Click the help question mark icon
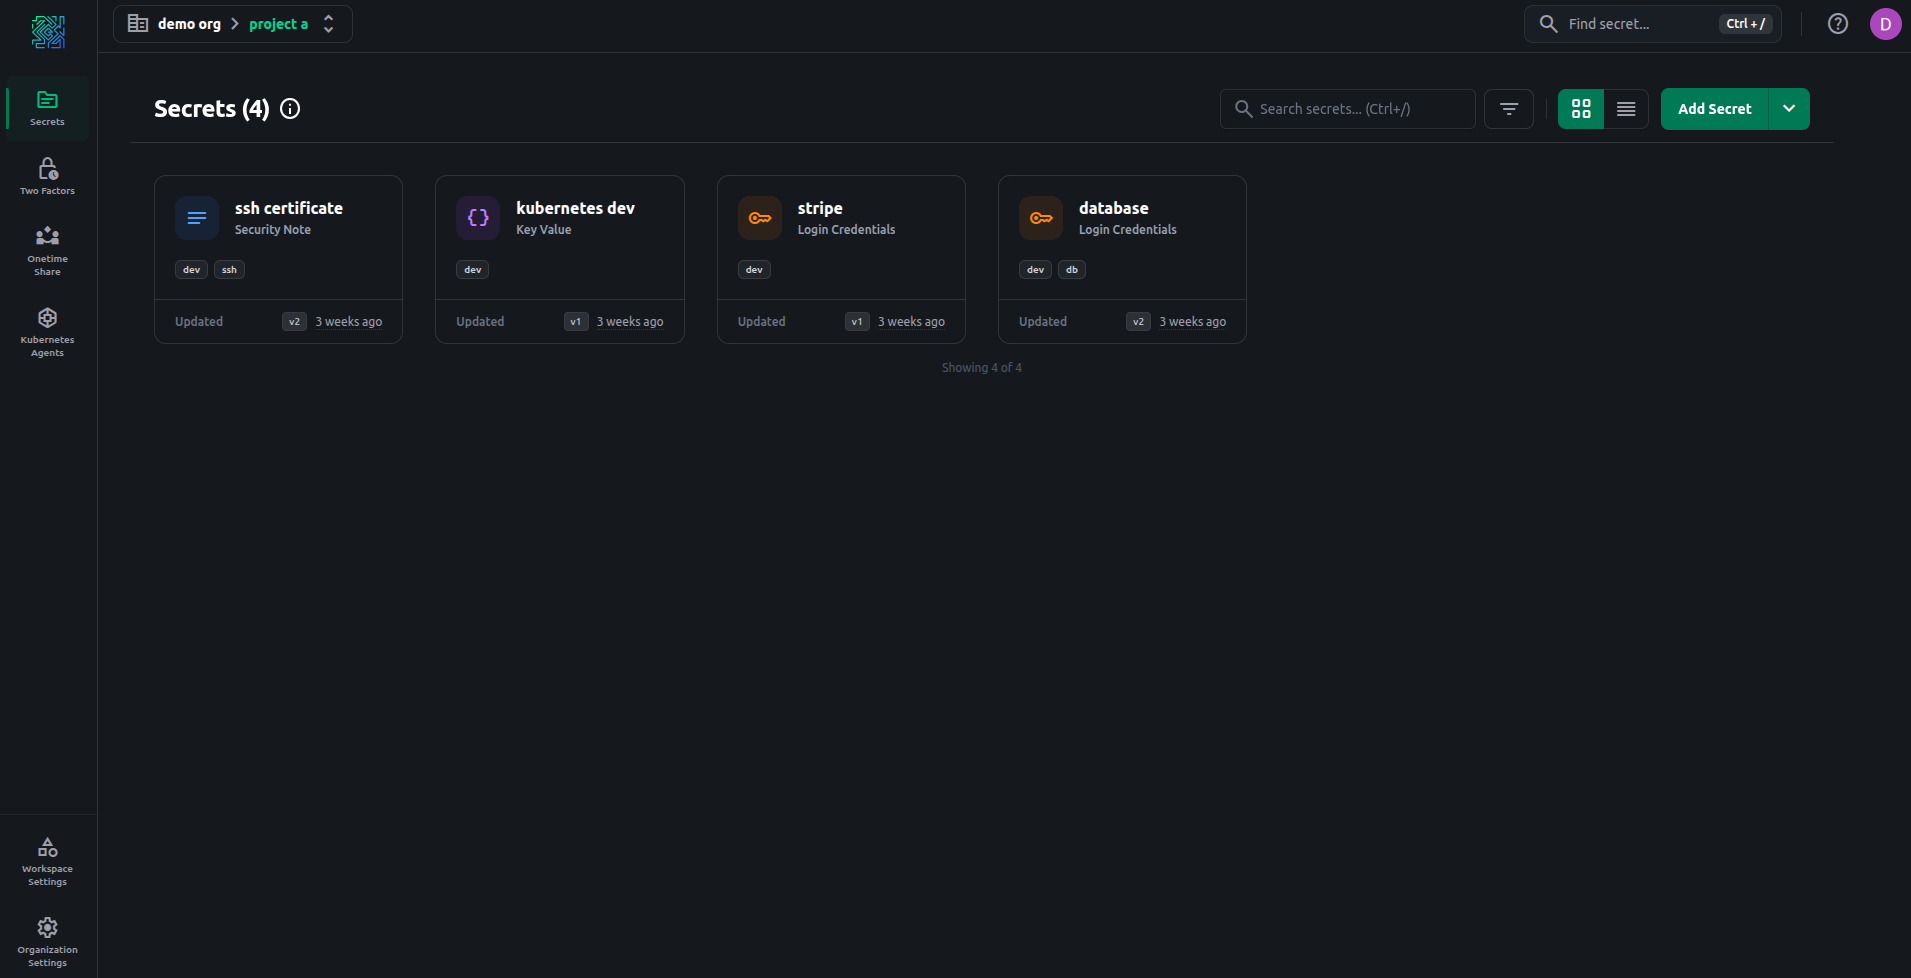 1837,24
